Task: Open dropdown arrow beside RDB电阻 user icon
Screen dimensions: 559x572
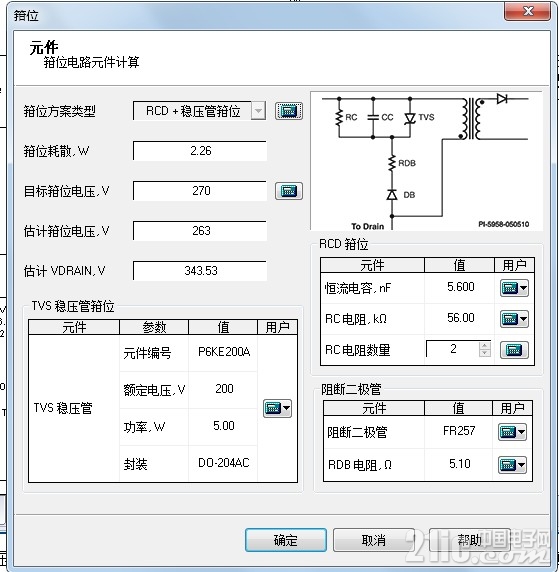Action: pos(521,465)
